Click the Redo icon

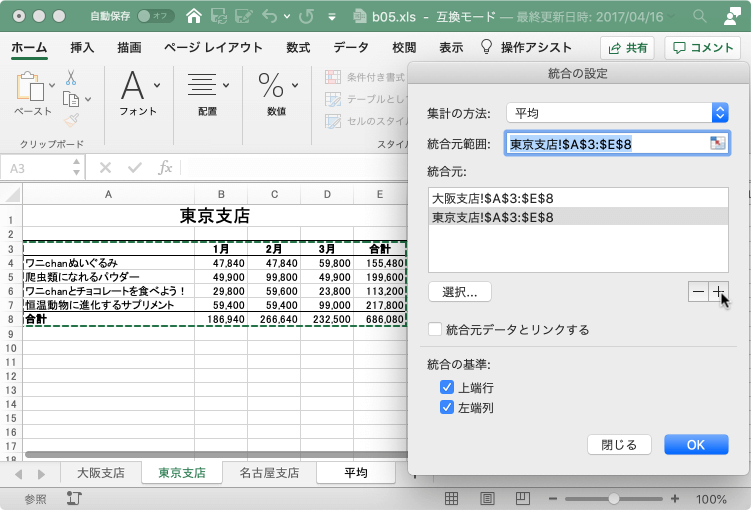click(x=307, y=16)
